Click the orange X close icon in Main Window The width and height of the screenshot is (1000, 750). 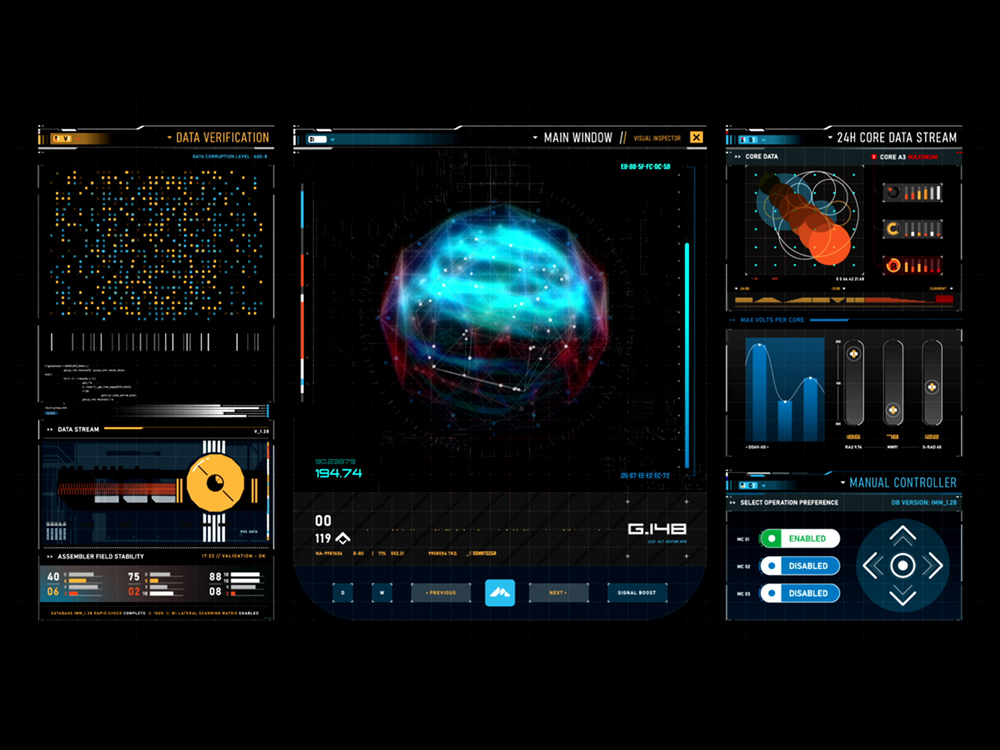click(x=696, y=137)
